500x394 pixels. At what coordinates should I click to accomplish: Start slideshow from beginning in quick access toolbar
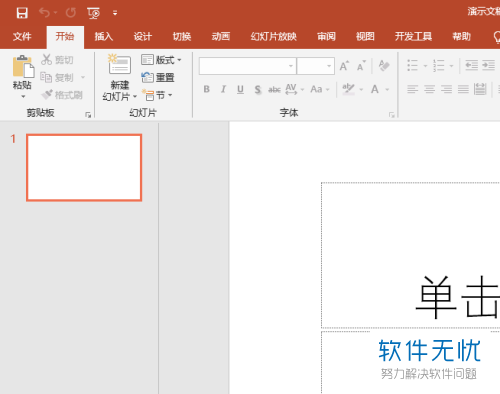pyautogui.click(x=93, y=13)
